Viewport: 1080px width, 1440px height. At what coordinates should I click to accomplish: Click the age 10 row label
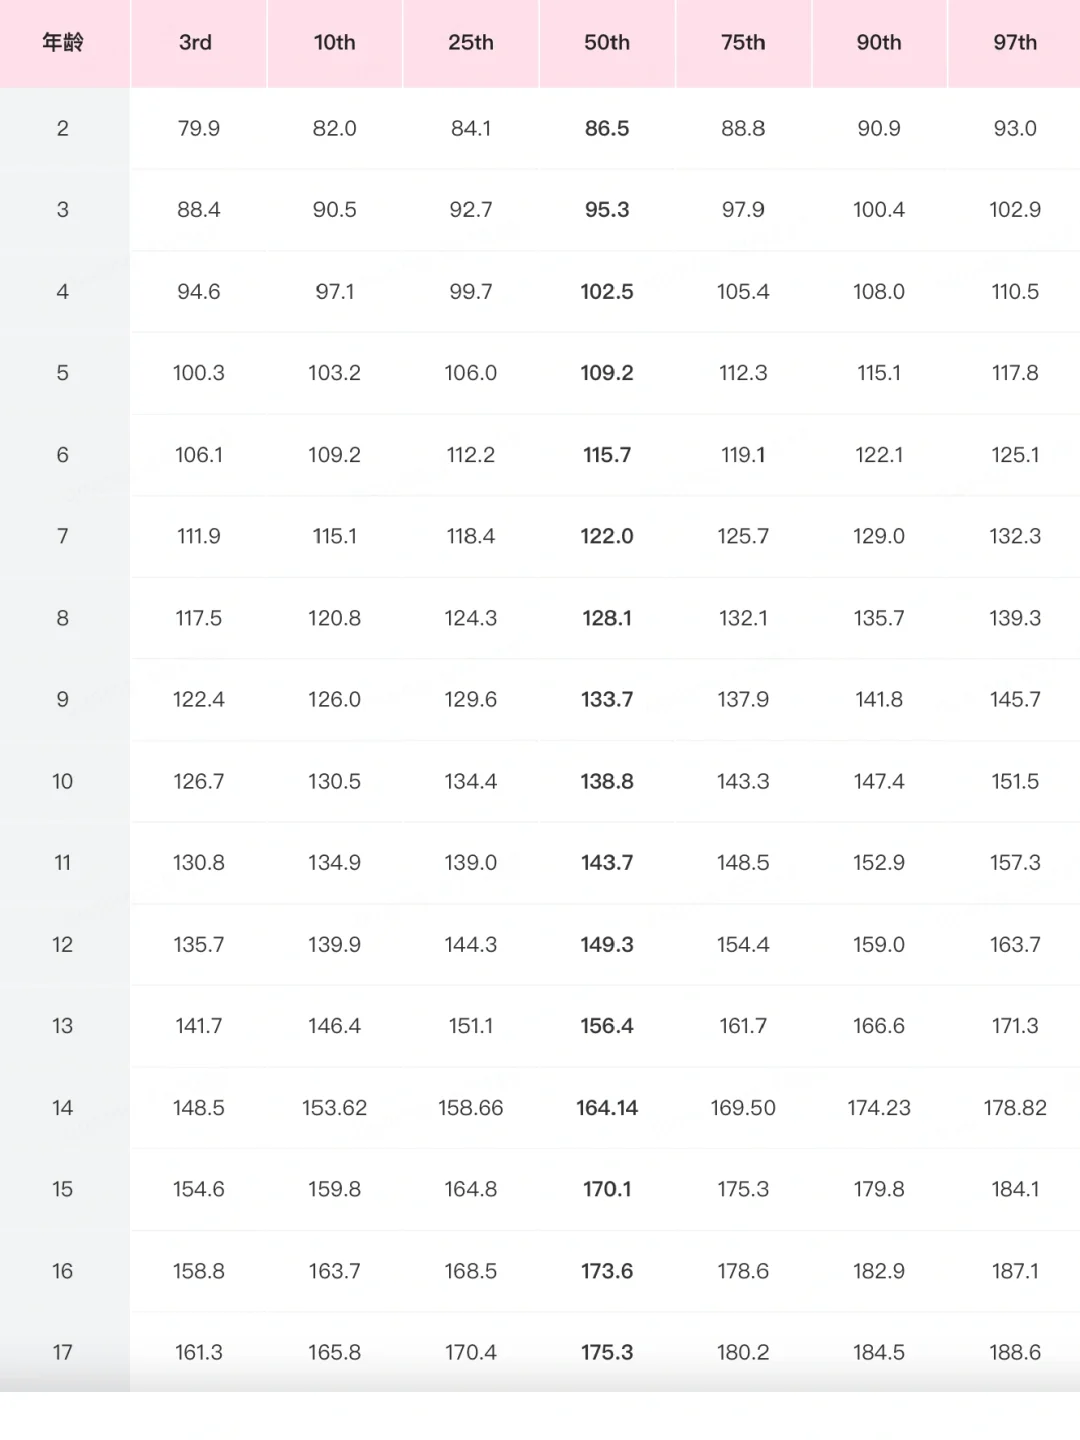(63, 782)
